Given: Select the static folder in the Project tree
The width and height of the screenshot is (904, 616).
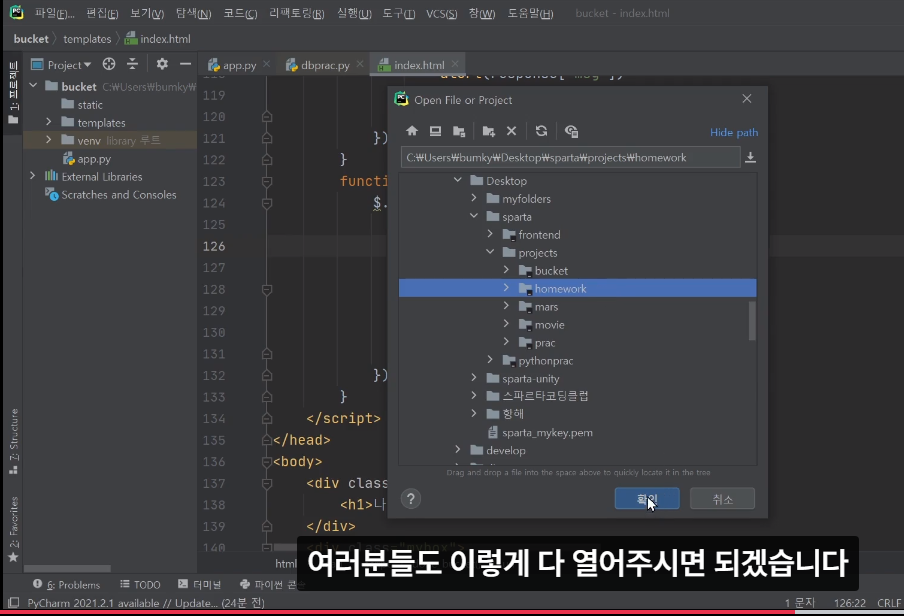Looking at the screenshot, I should click(90, 104).
